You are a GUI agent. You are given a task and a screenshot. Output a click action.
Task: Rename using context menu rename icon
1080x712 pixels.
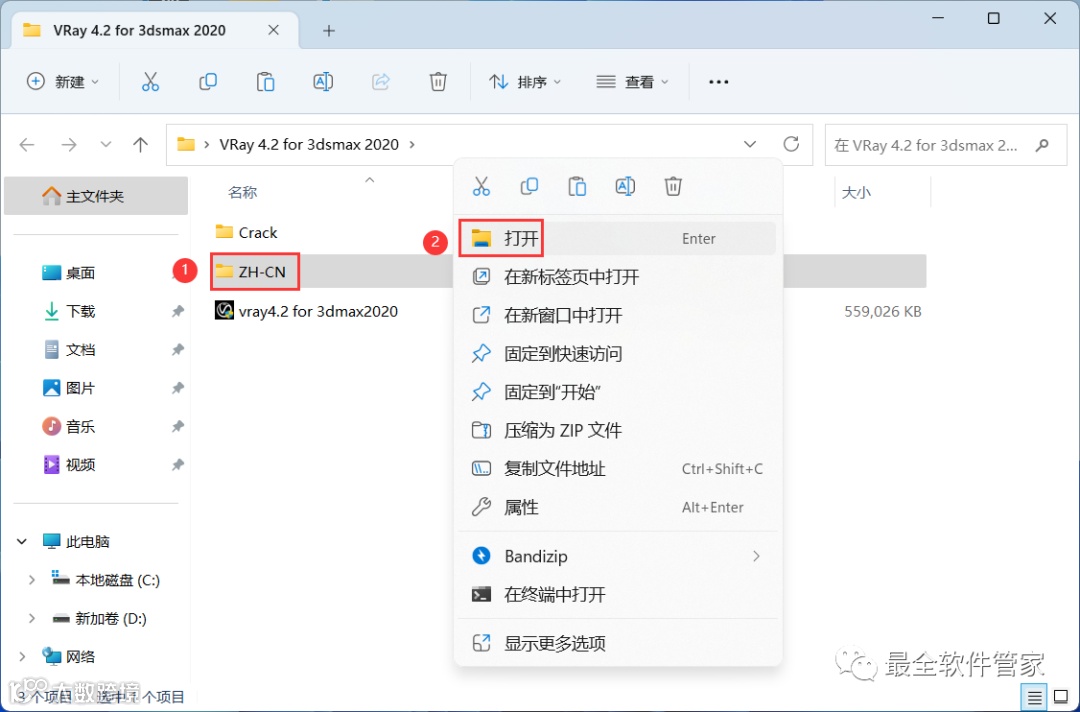625,186
